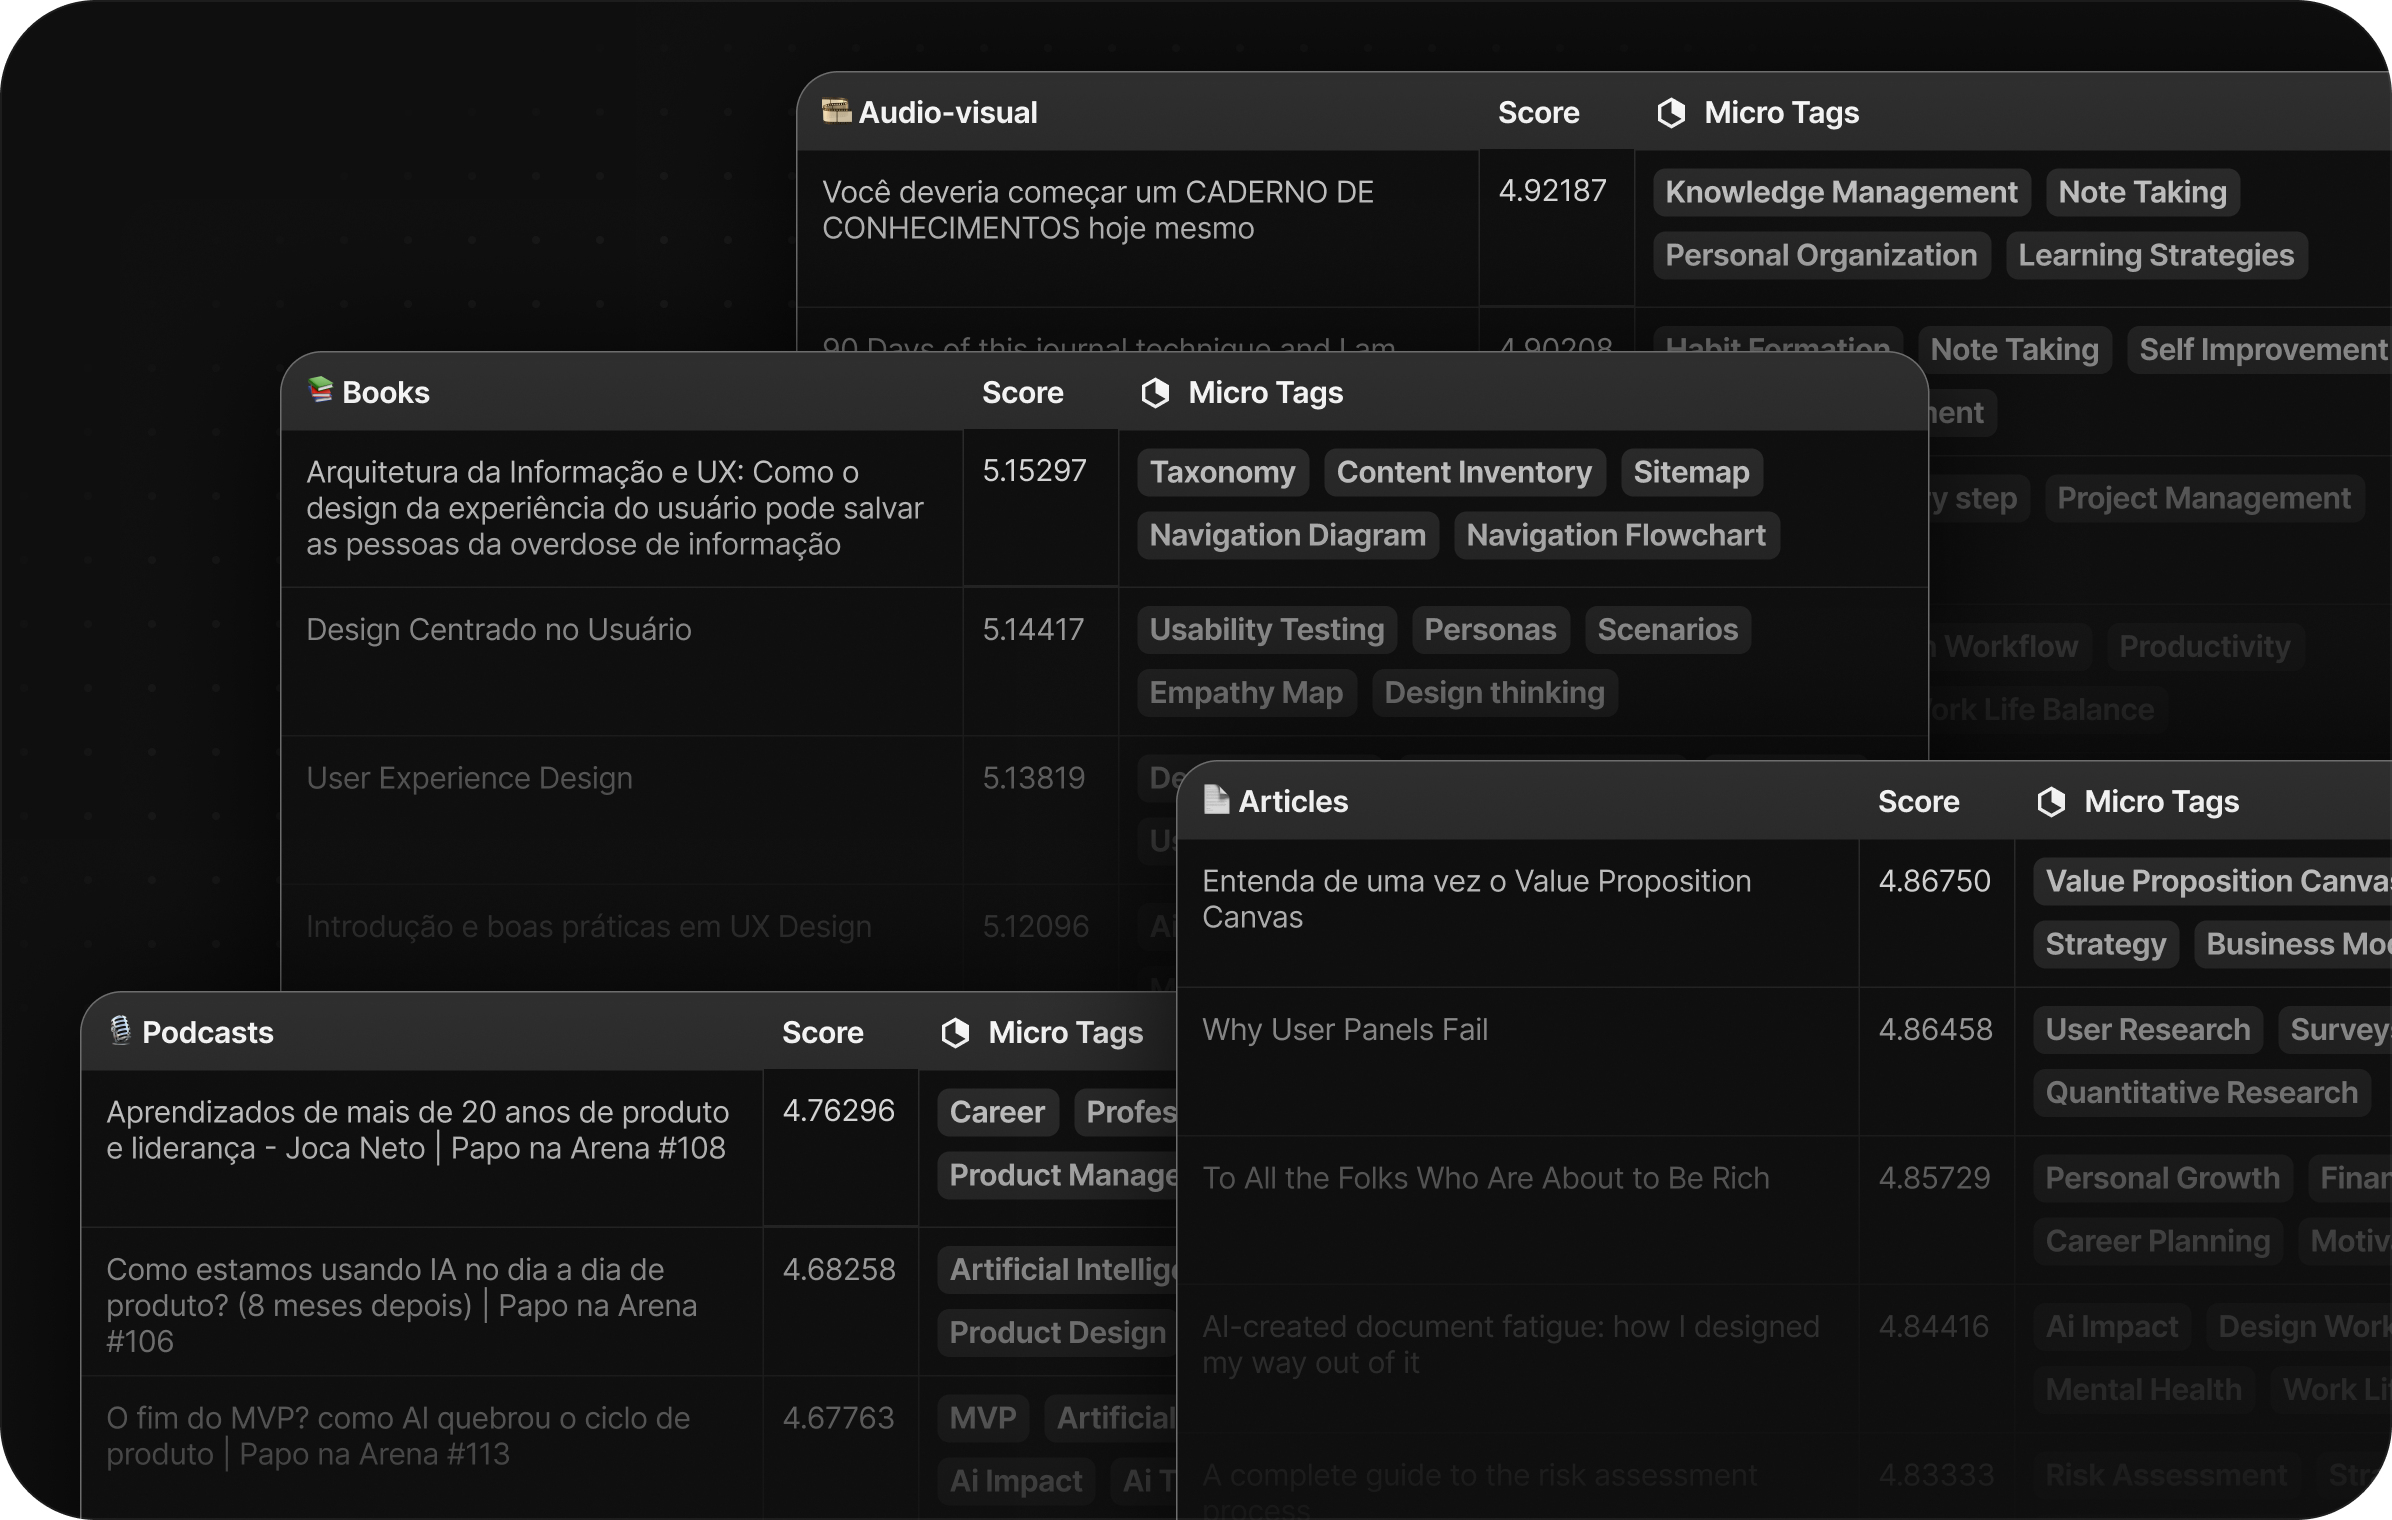
Task: Select the Taxonomy tag
Action: [x=1222, y=472]
